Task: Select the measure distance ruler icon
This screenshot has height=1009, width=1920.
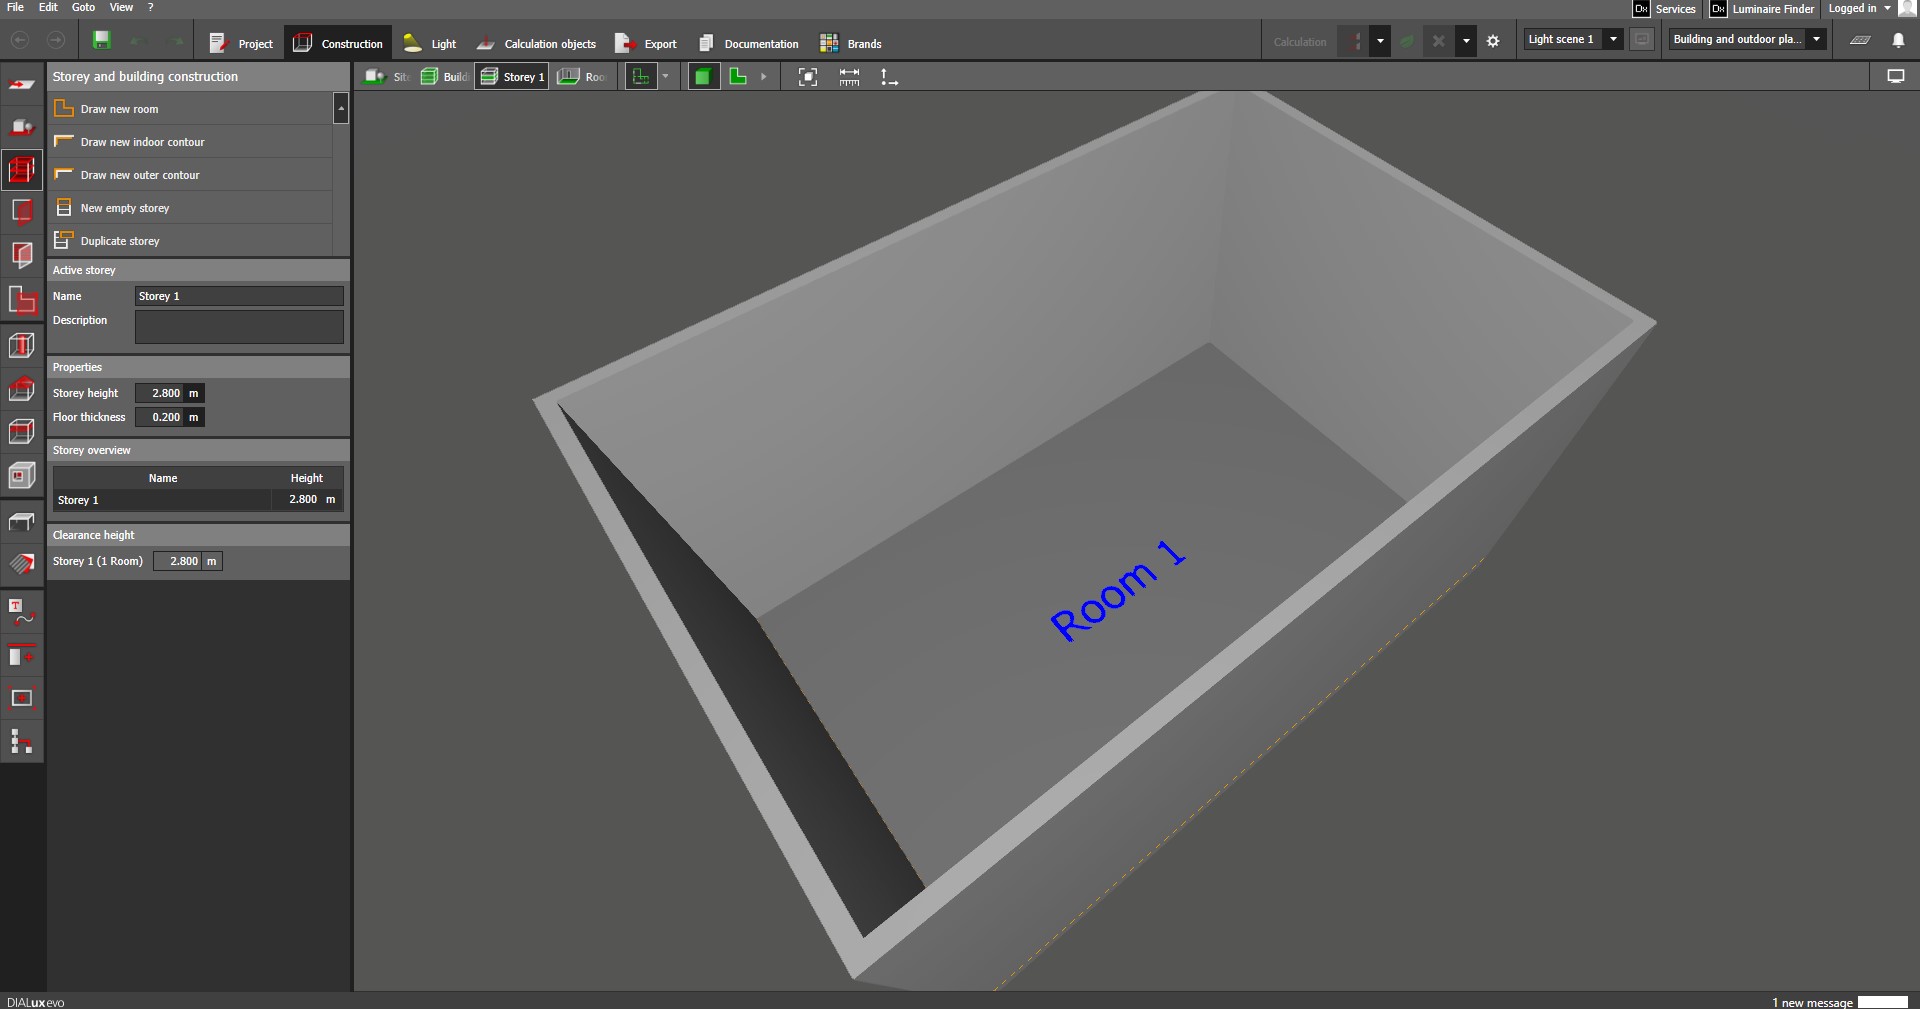Action: coord(849,77)
